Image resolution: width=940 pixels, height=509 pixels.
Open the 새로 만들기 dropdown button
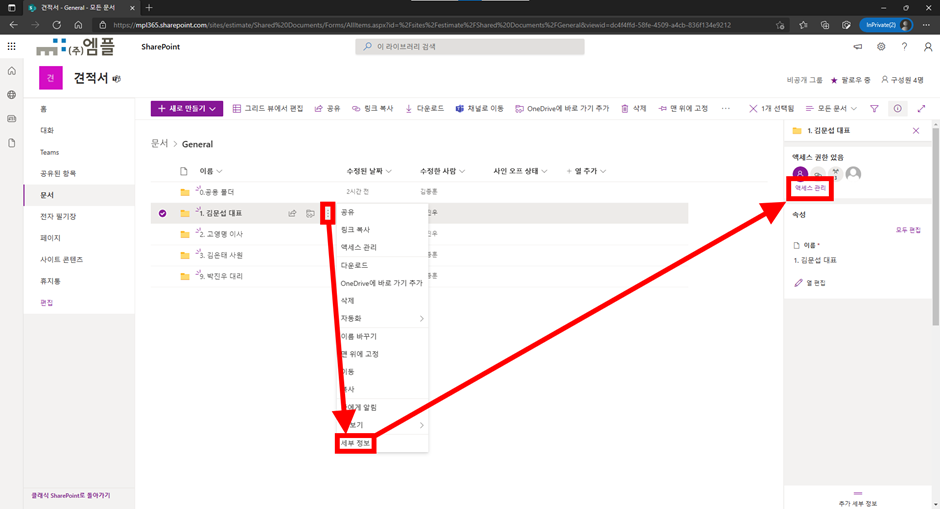187,109
